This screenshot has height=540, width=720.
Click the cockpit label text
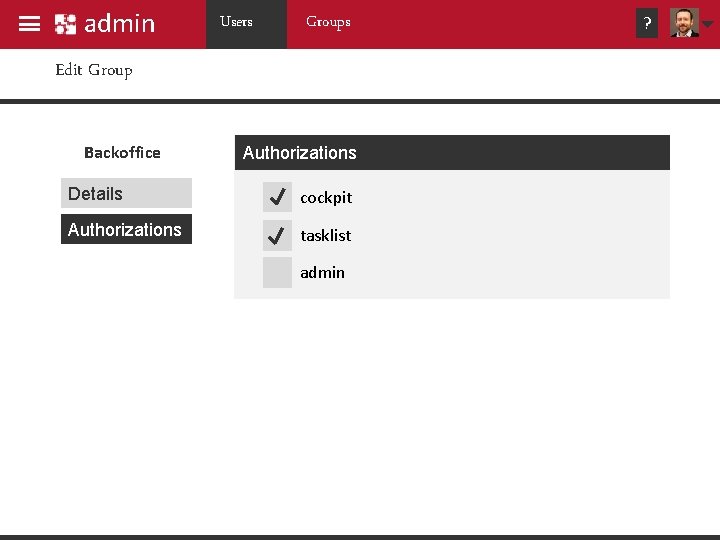coord(326,198)
